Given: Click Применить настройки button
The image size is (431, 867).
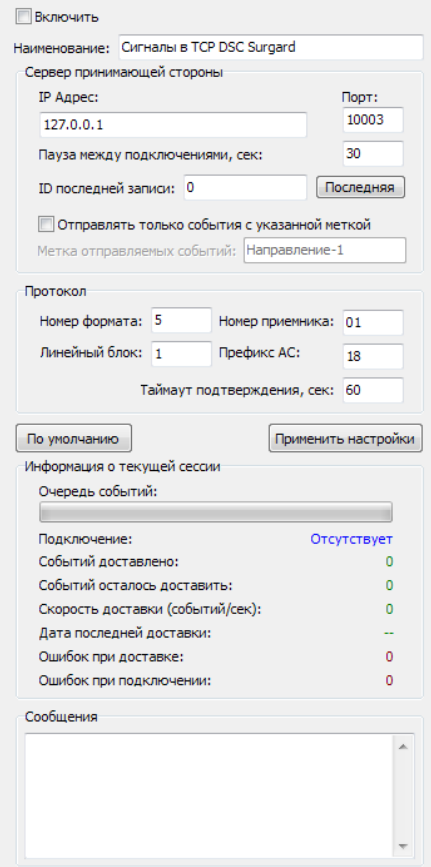Looking at the screenshot, I should [x=346, y=438].
